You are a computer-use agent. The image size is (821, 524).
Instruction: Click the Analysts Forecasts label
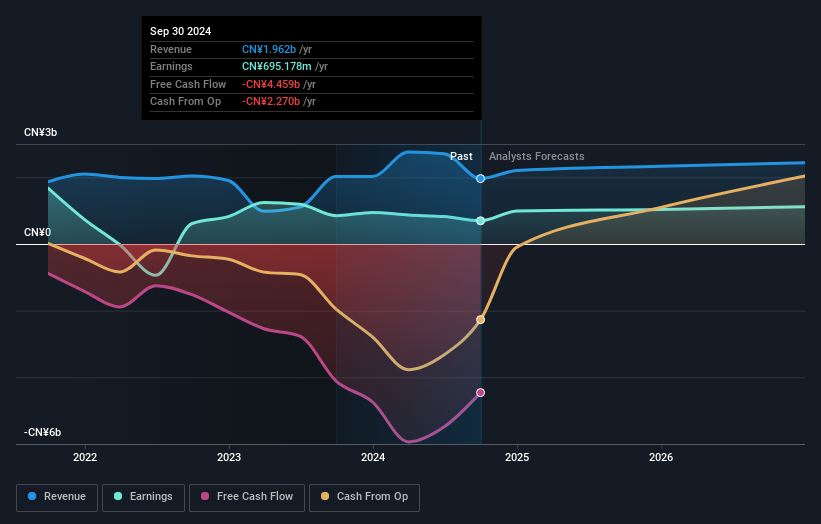coord(537,156)
